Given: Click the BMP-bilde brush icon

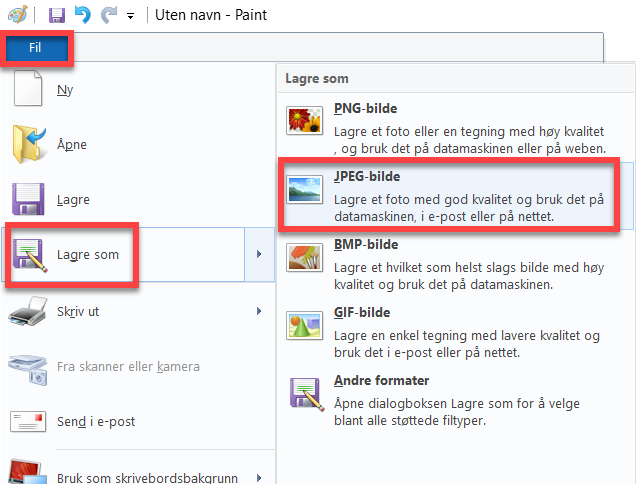Looking at the screenshot, I should (304, 258).
